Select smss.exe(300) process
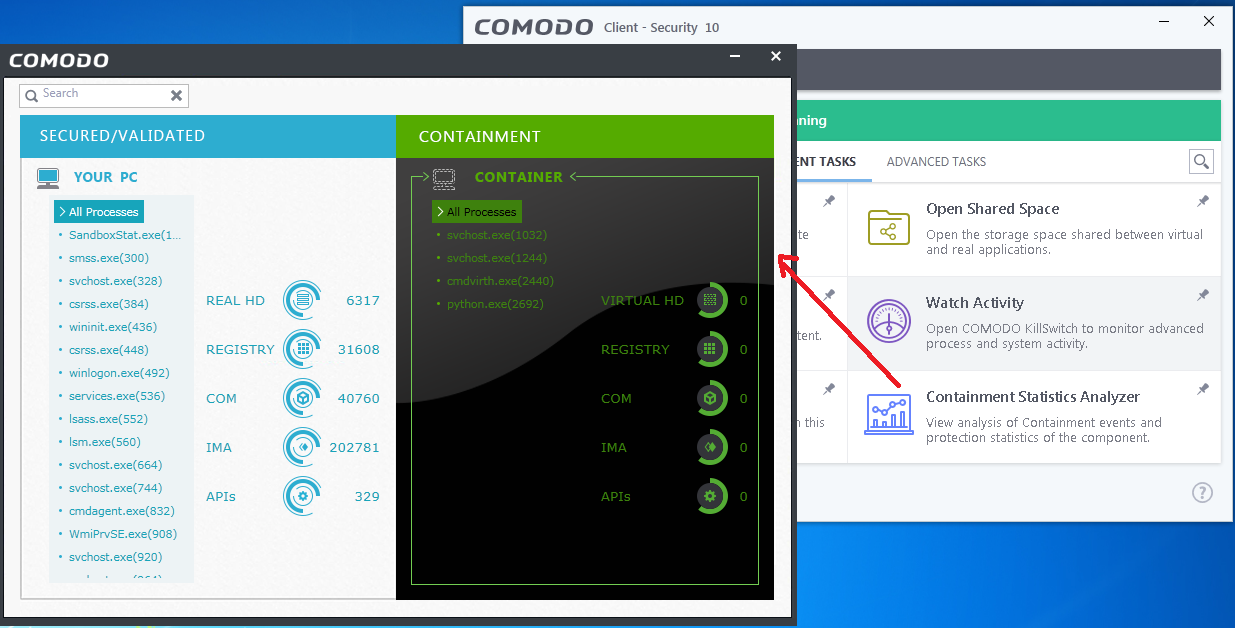This screenshot has height=628, width=1235. [x=109, y=258]
